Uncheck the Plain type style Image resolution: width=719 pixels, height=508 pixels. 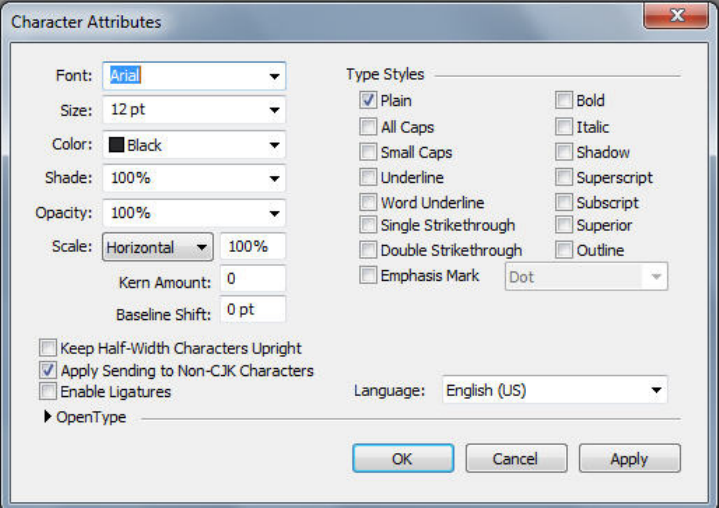pos(368,101)
